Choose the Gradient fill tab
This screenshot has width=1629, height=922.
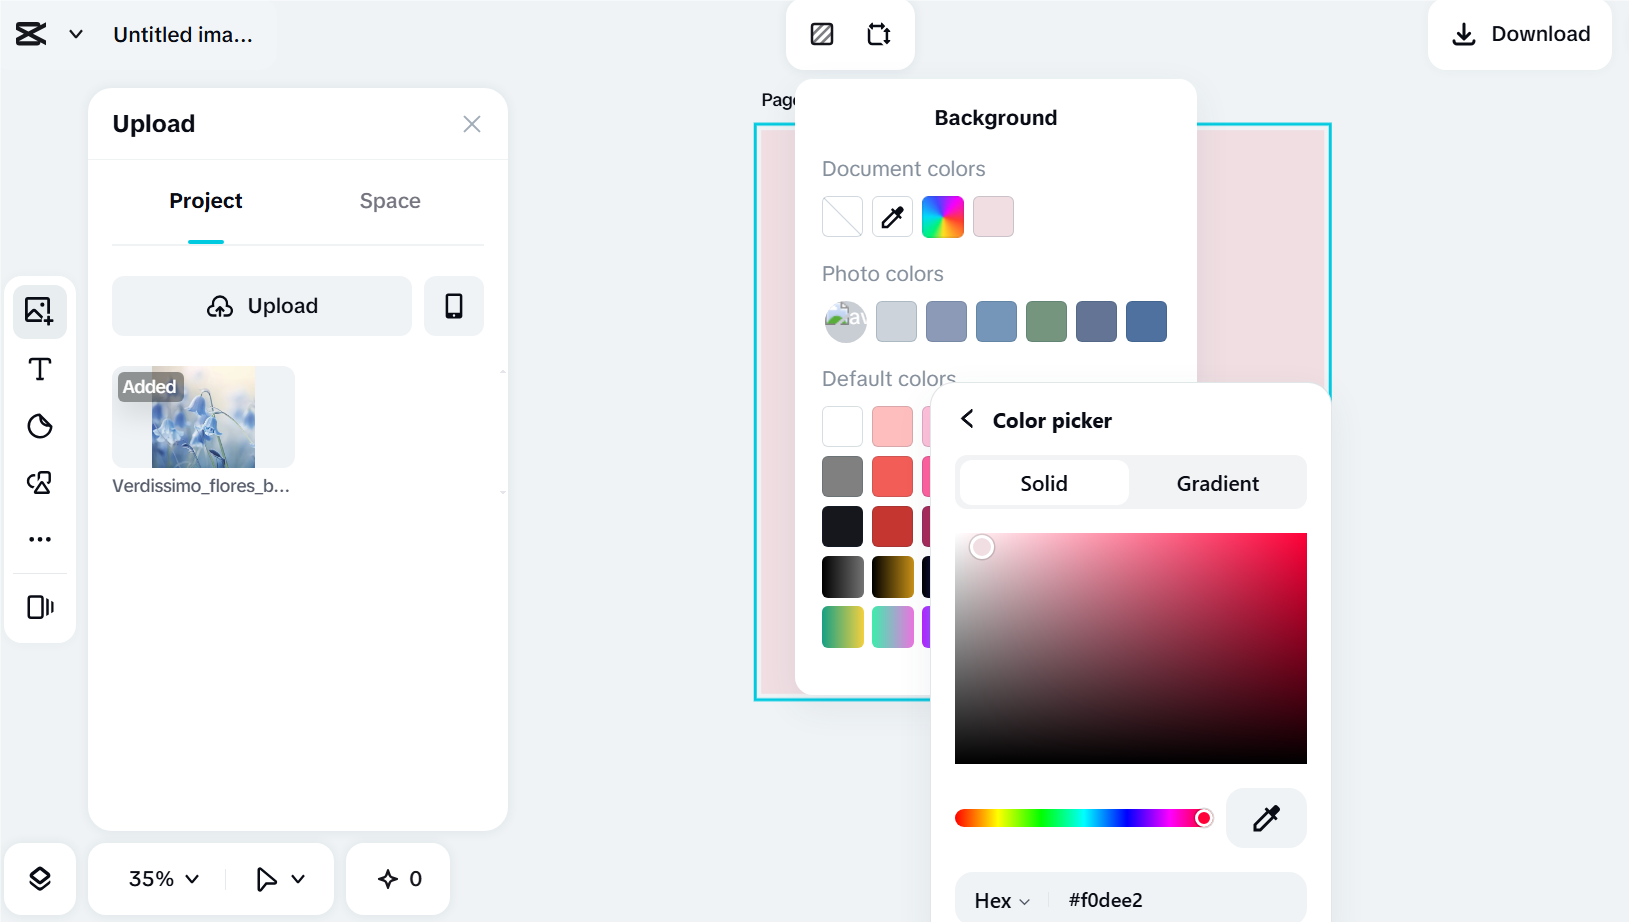point(1218,483)
